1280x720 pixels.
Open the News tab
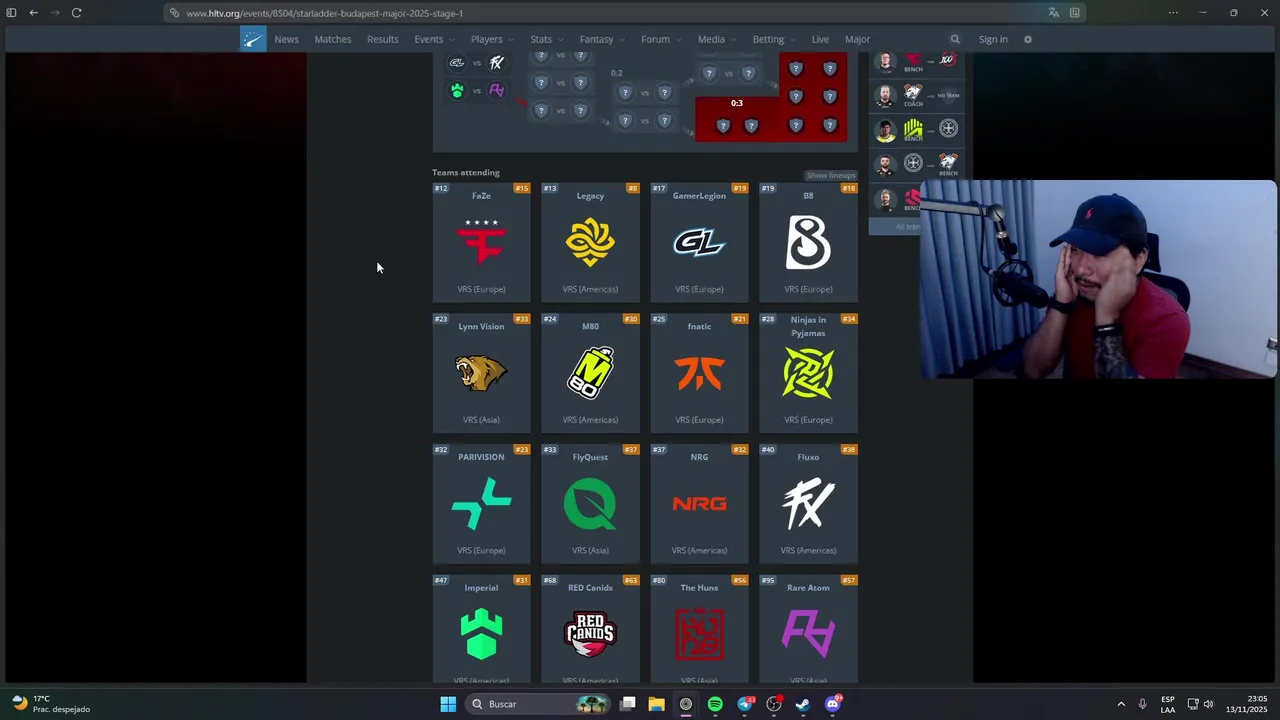click(x=287, y=39)
